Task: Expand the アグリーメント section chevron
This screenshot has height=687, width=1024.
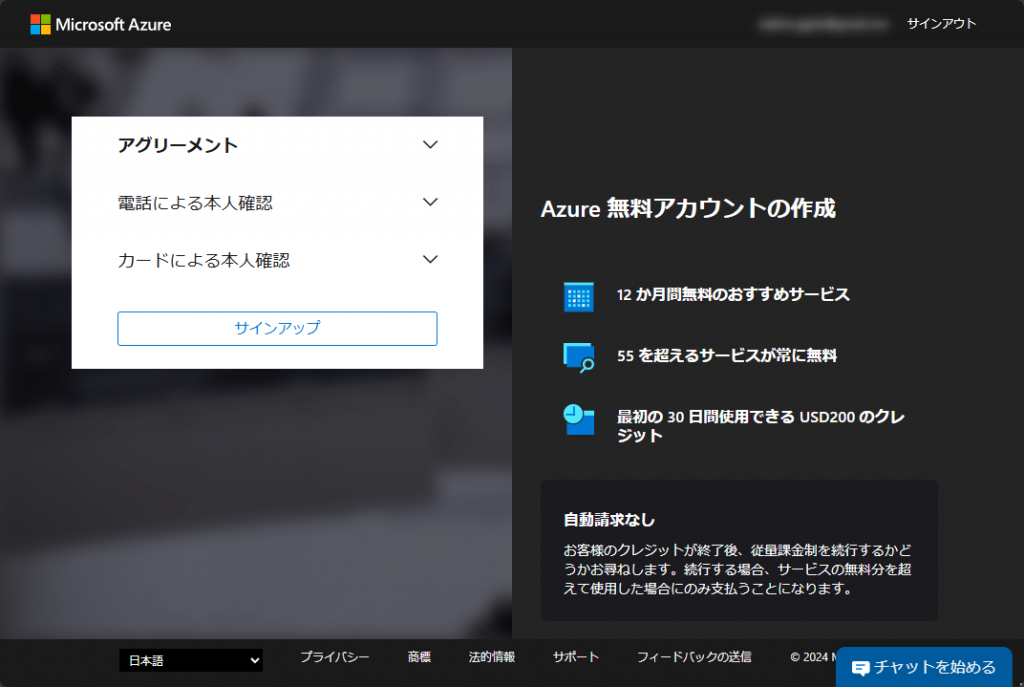Action: click(x=430, y=144)
